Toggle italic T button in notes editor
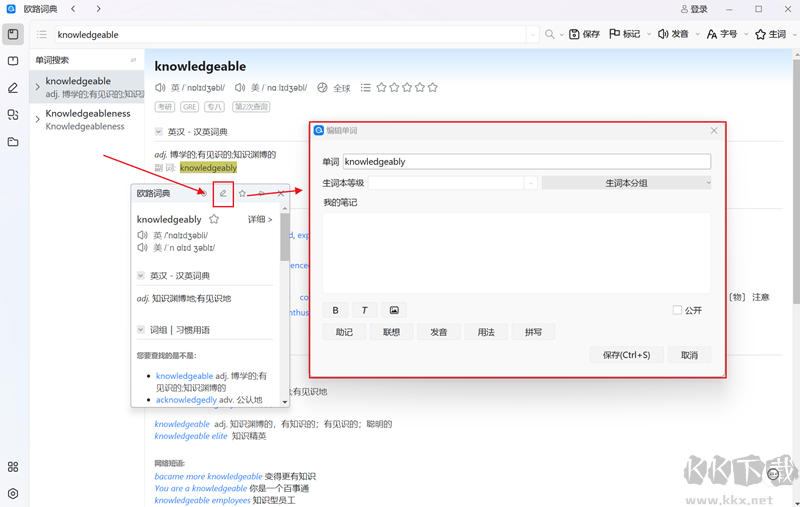The image size is (800, 507). [364, 310]
